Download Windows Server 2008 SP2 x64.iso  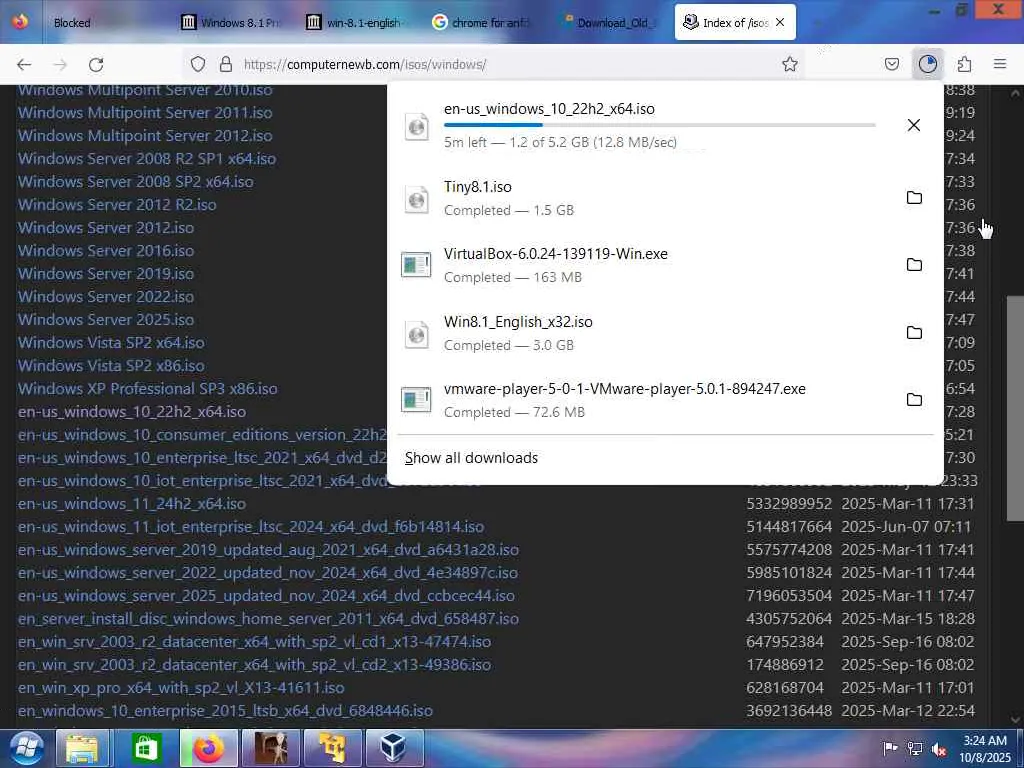pos(136,182)
